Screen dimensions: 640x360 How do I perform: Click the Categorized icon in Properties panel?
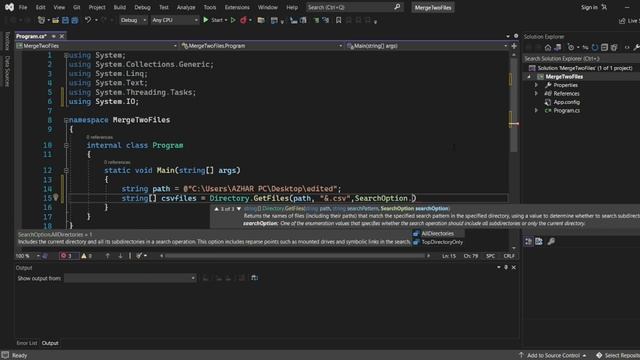(x=529, y=242)
